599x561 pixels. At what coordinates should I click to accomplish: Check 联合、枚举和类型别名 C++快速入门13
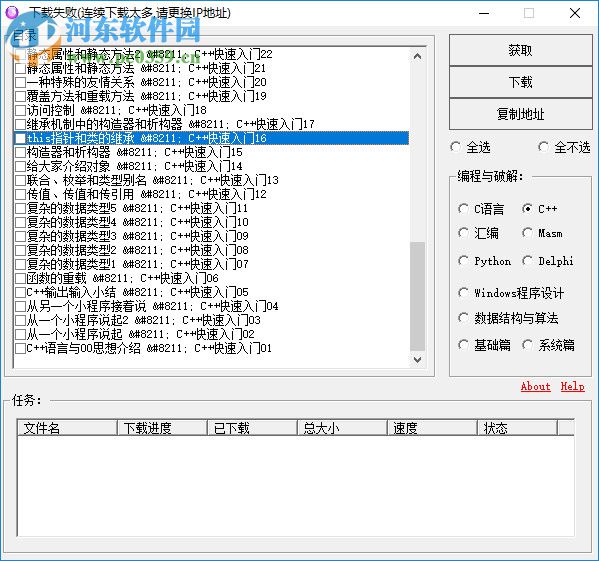point(20,180)
